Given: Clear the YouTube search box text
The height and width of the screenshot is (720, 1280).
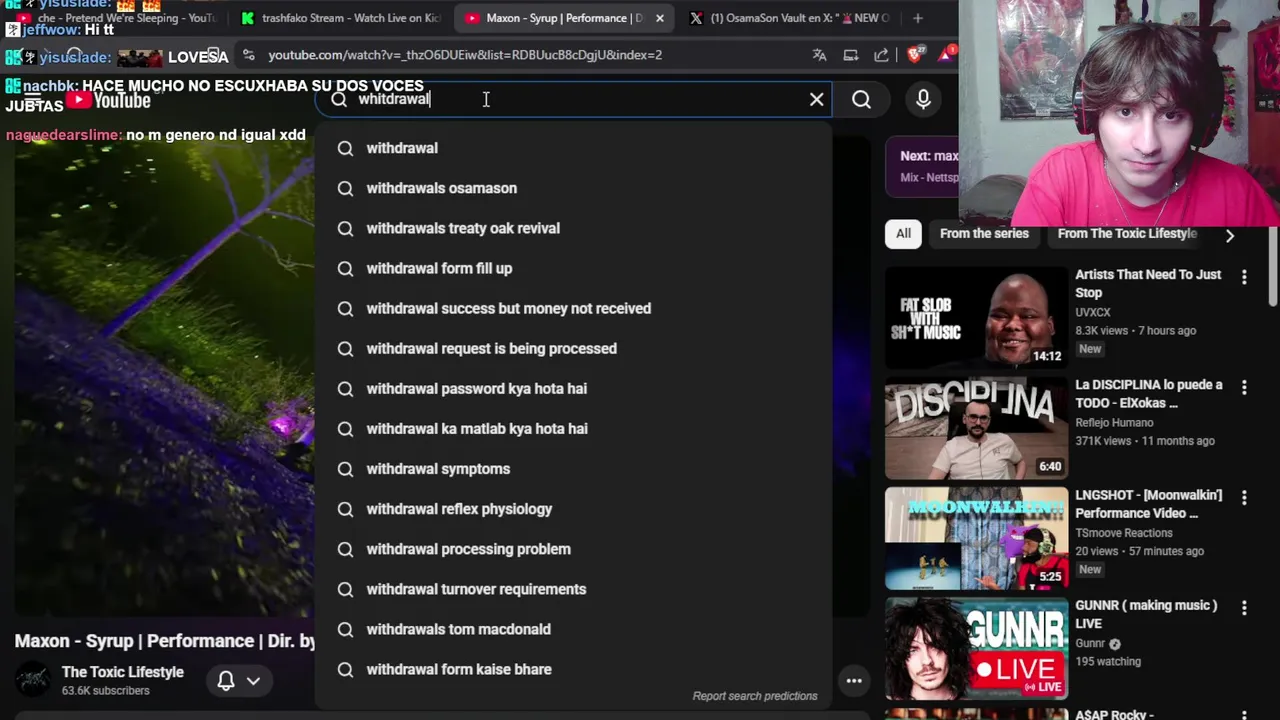Looking at the screenshot, I should 816,99.
